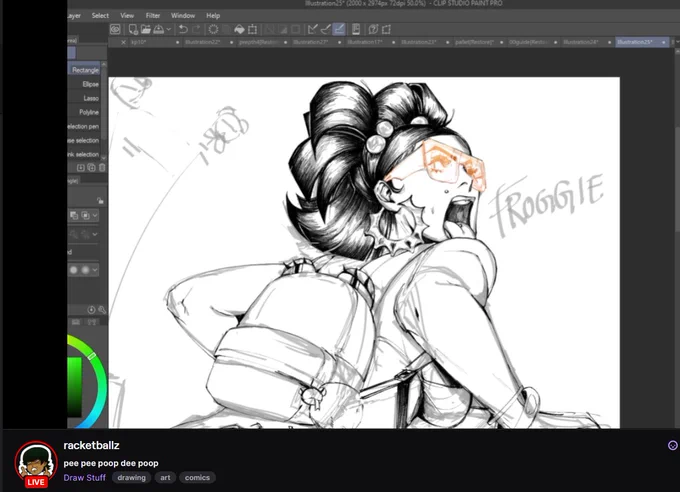Open the racketballz channel name link
The height and width of the screenshot is (492, 680).
point(92,445)
